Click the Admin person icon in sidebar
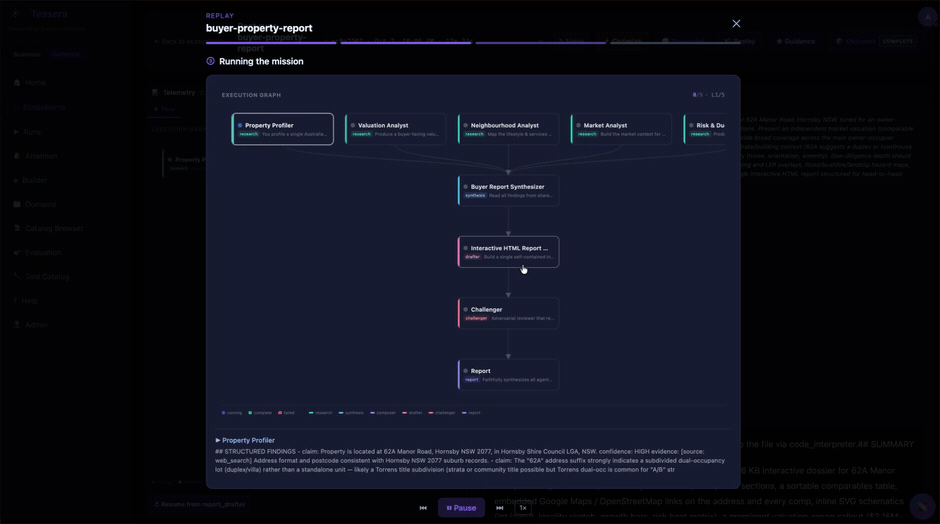This screenshot has width=940, height=524. click(17, 325)
